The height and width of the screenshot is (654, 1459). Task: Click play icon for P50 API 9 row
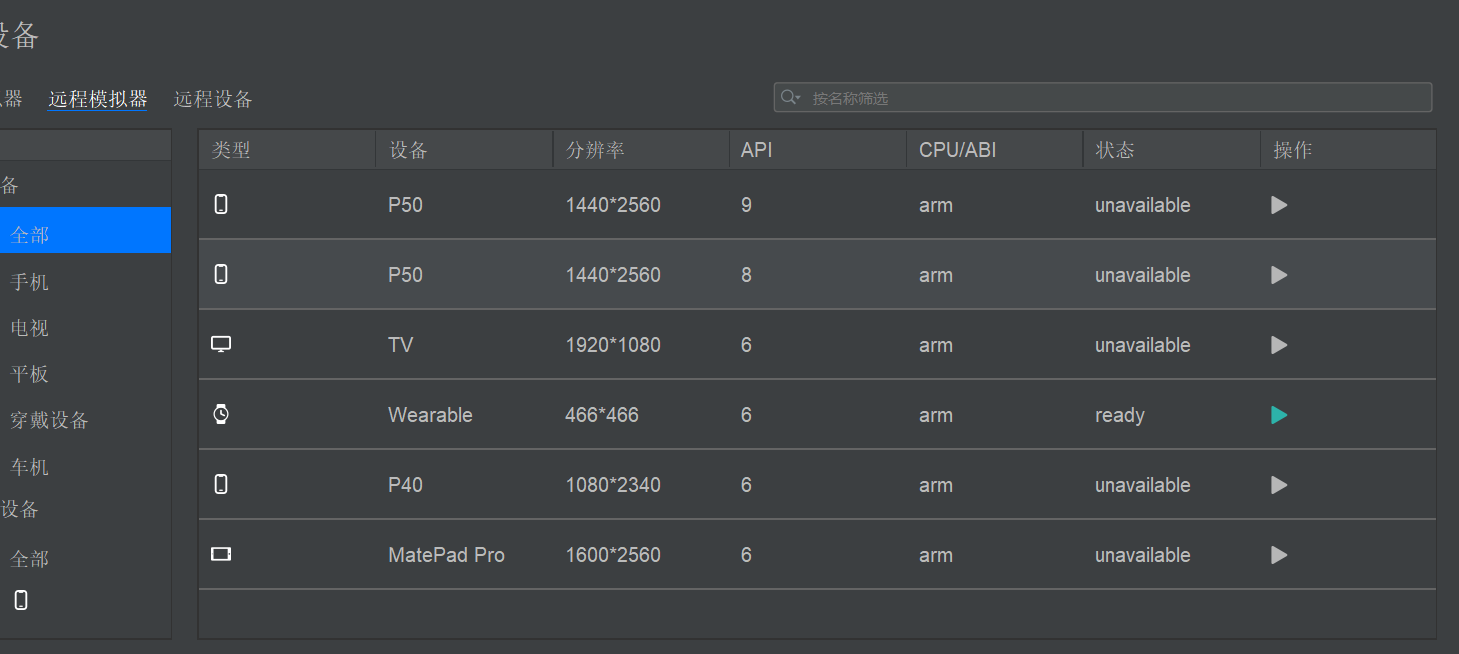(1278, 205)
